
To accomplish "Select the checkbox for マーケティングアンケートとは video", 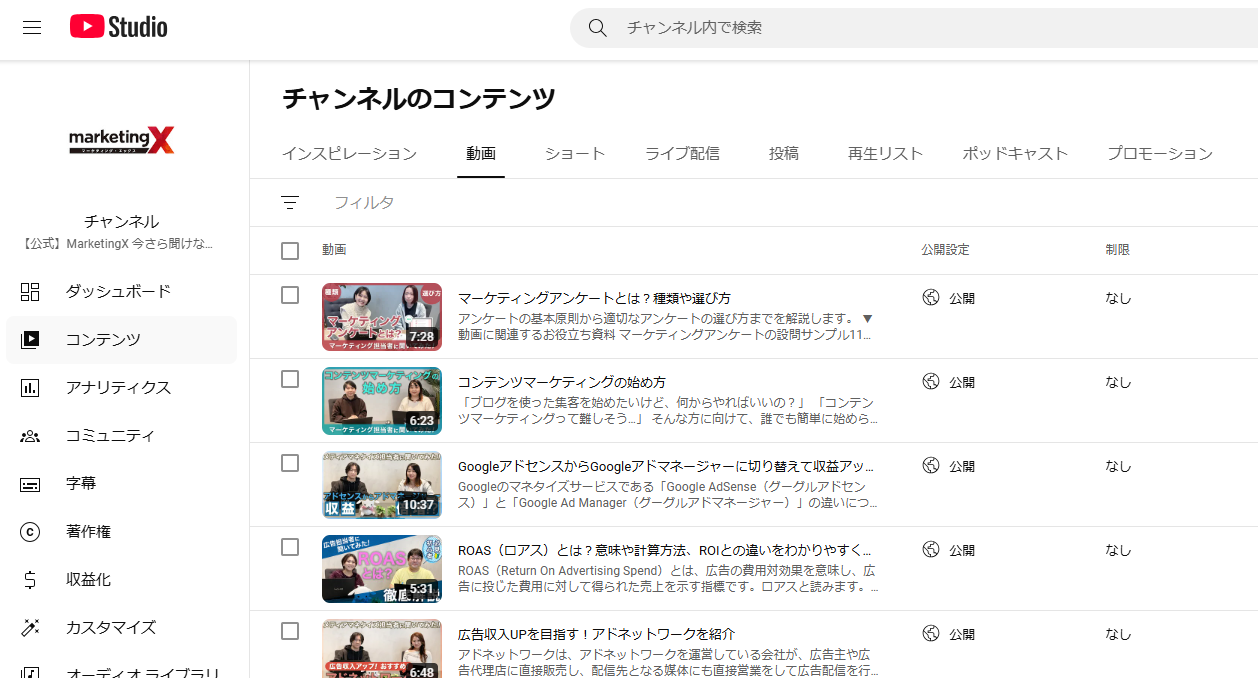I will click(x=290, y=297).
